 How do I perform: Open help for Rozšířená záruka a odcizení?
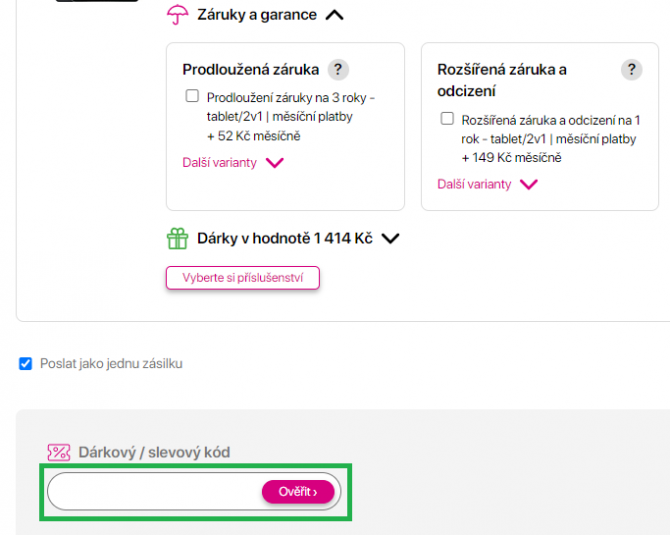click(x=631, y=69)
